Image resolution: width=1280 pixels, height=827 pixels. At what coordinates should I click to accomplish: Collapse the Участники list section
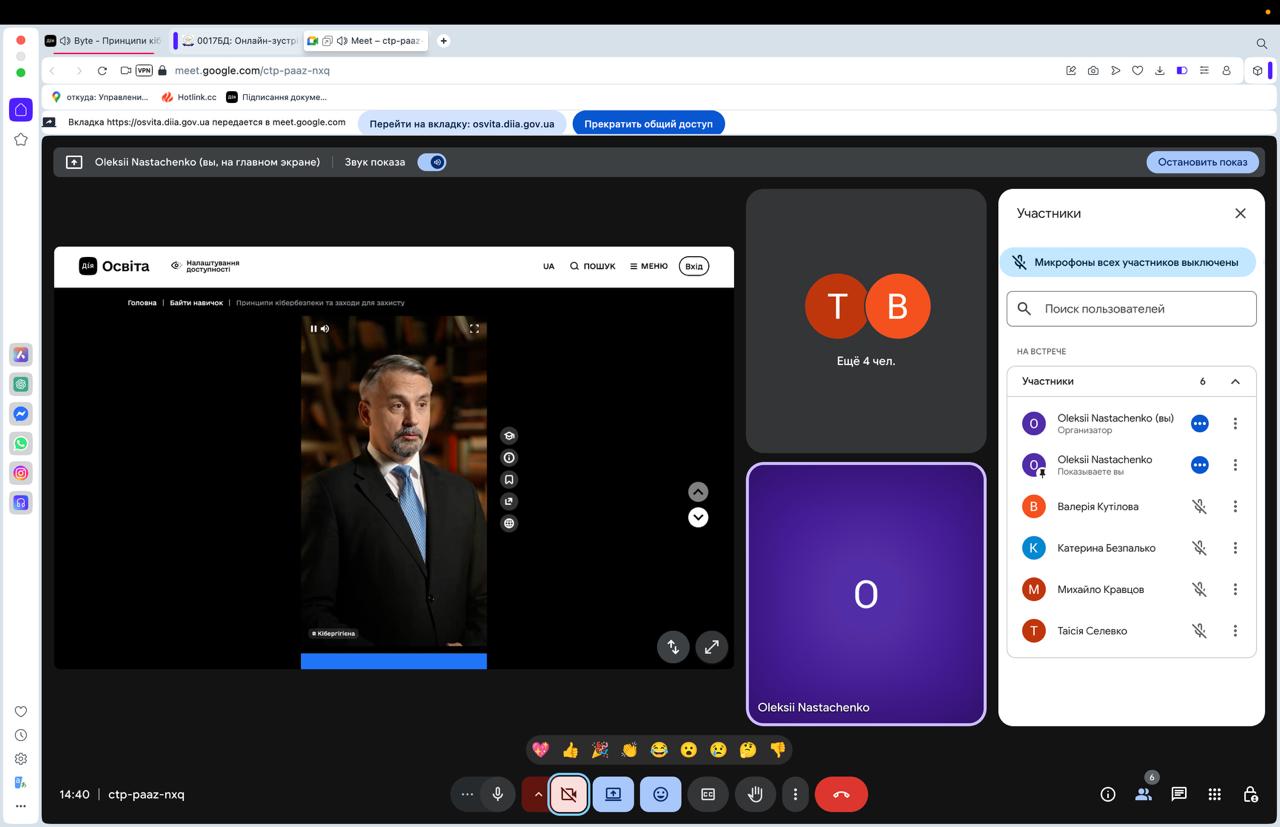point(1235,381)
